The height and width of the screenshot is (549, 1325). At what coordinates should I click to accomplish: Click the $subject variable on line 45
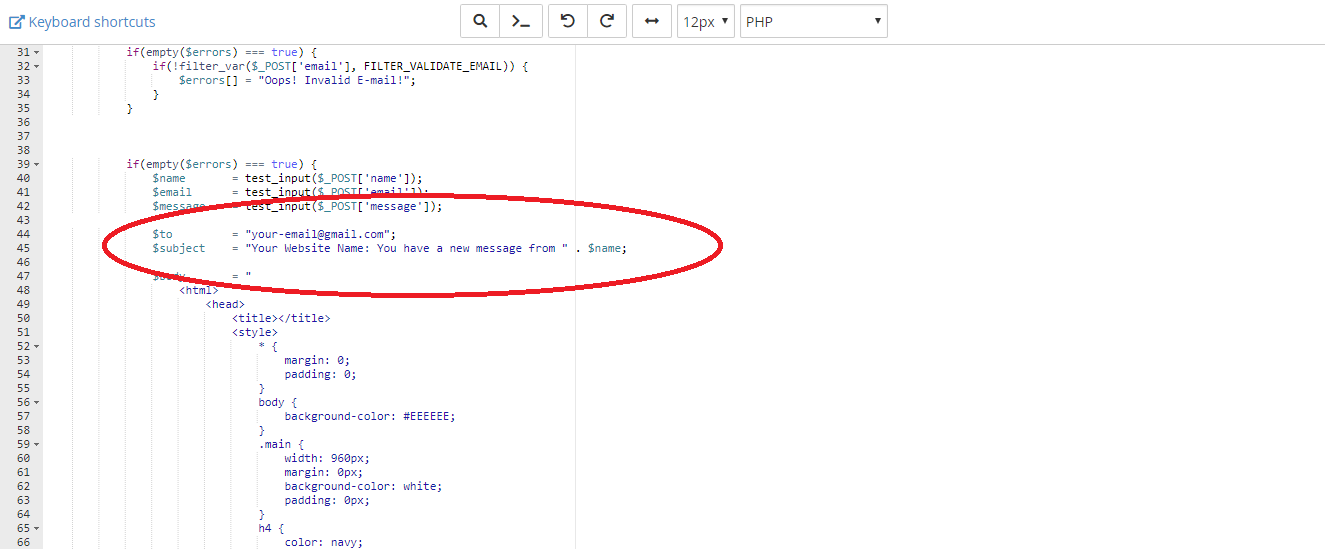[x=179, y=248]
